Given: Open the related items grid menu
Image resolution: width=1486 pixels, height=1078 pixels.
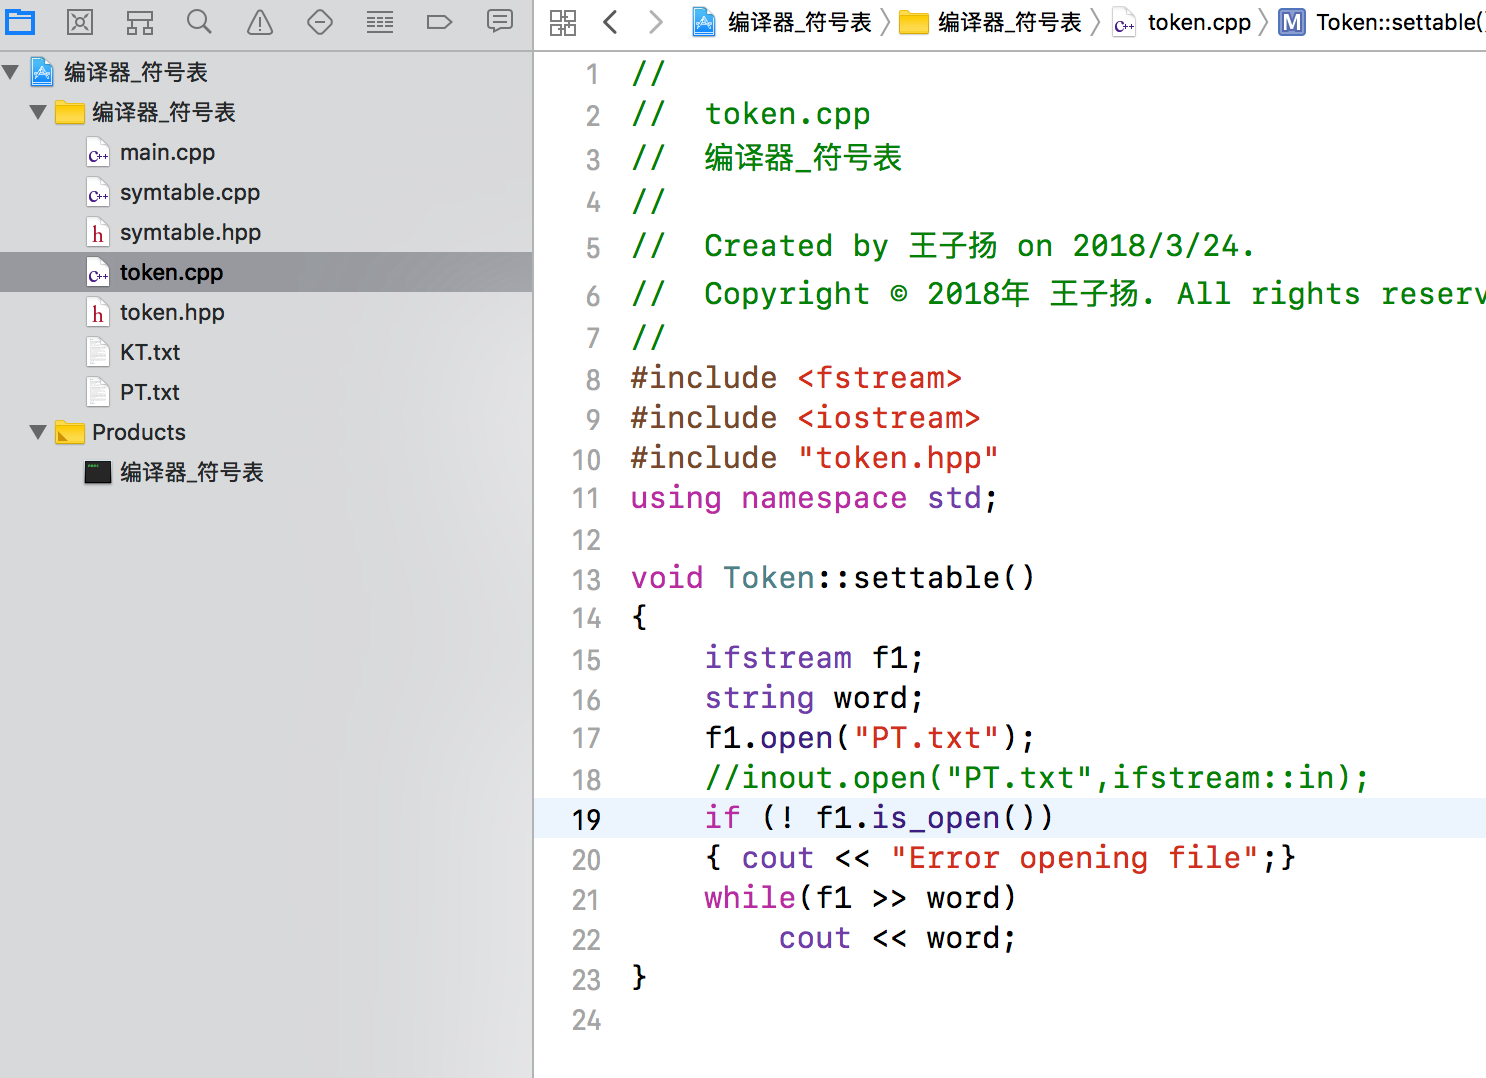Looking at the screenshot, I should (563, 22).
